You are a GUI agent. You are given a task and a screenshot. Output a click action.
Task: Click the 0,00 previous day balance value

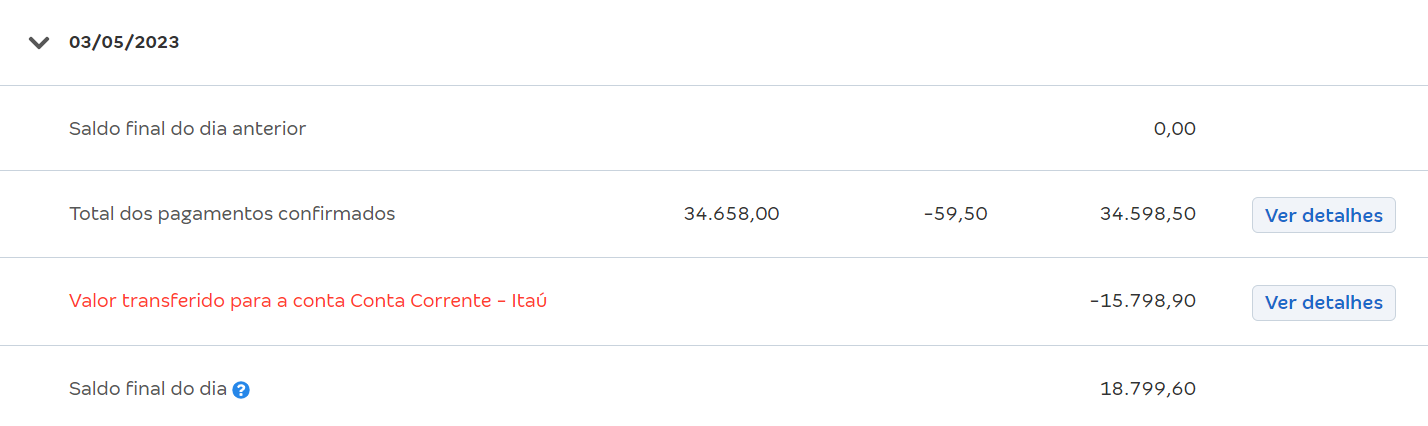point(1174,128)
